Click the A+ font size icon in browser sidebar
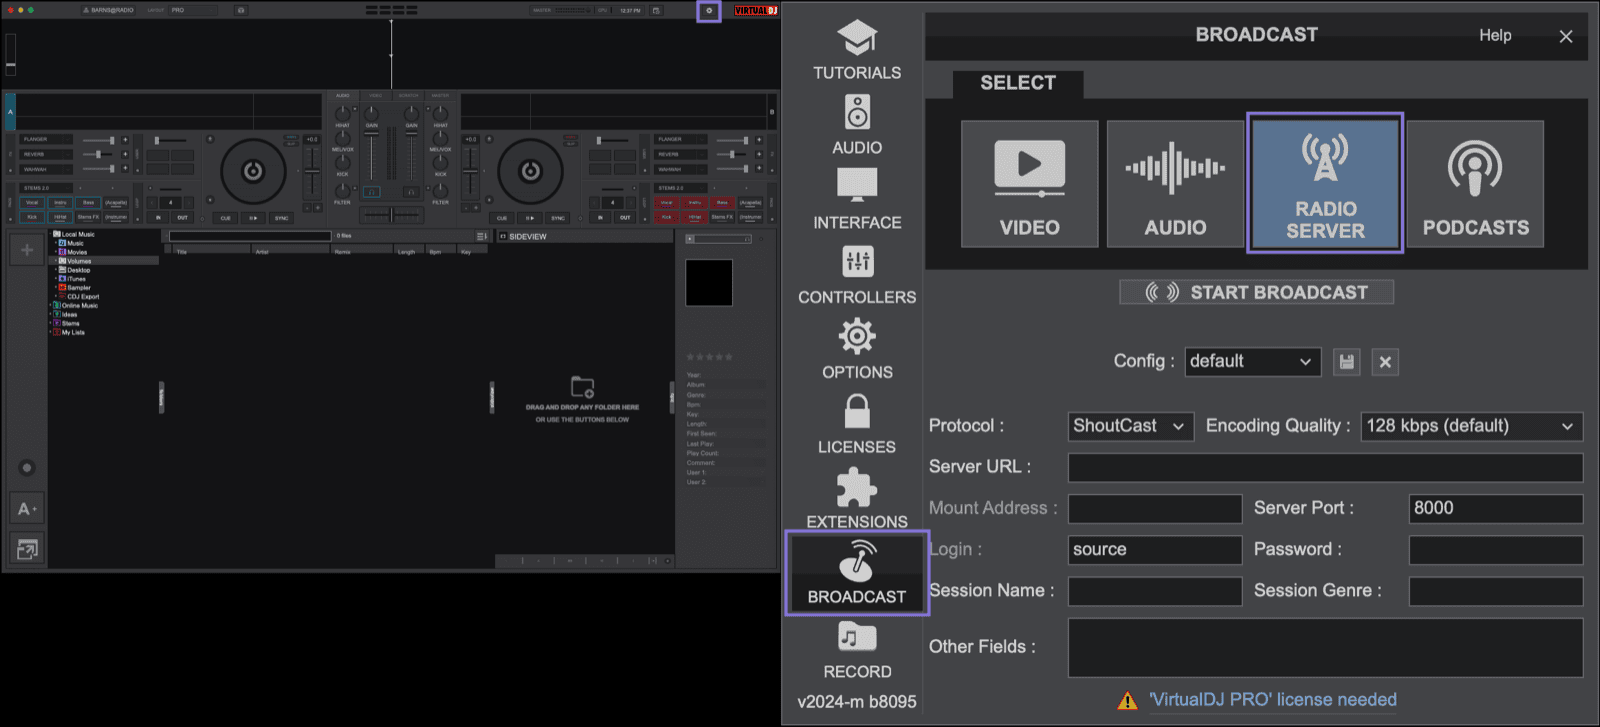This screenshot has width=1600, height=727. [x=27, y=509]
